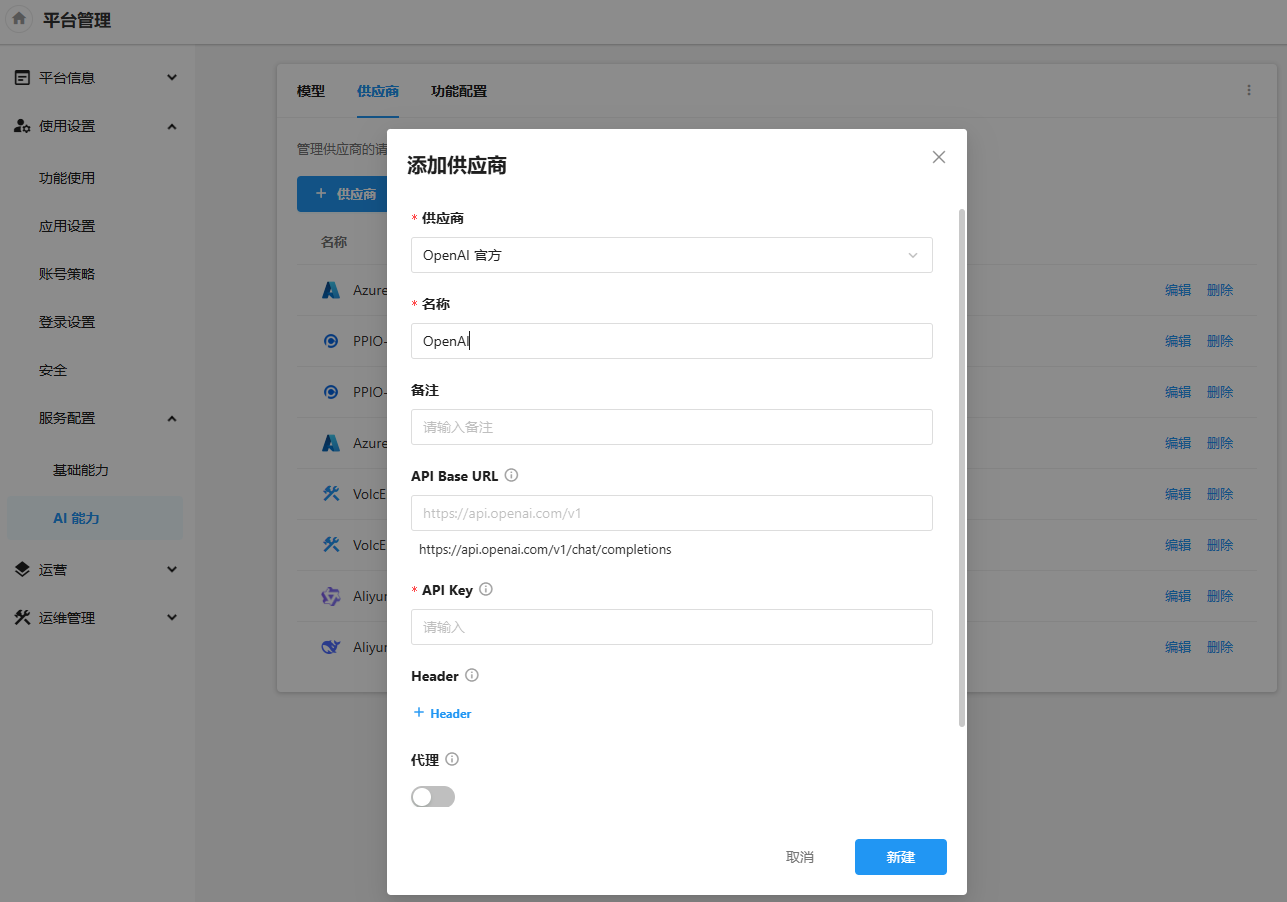Click 取消 to cancel the dialog
This screenshot has width=1287, height=902.
click(800, 857)
